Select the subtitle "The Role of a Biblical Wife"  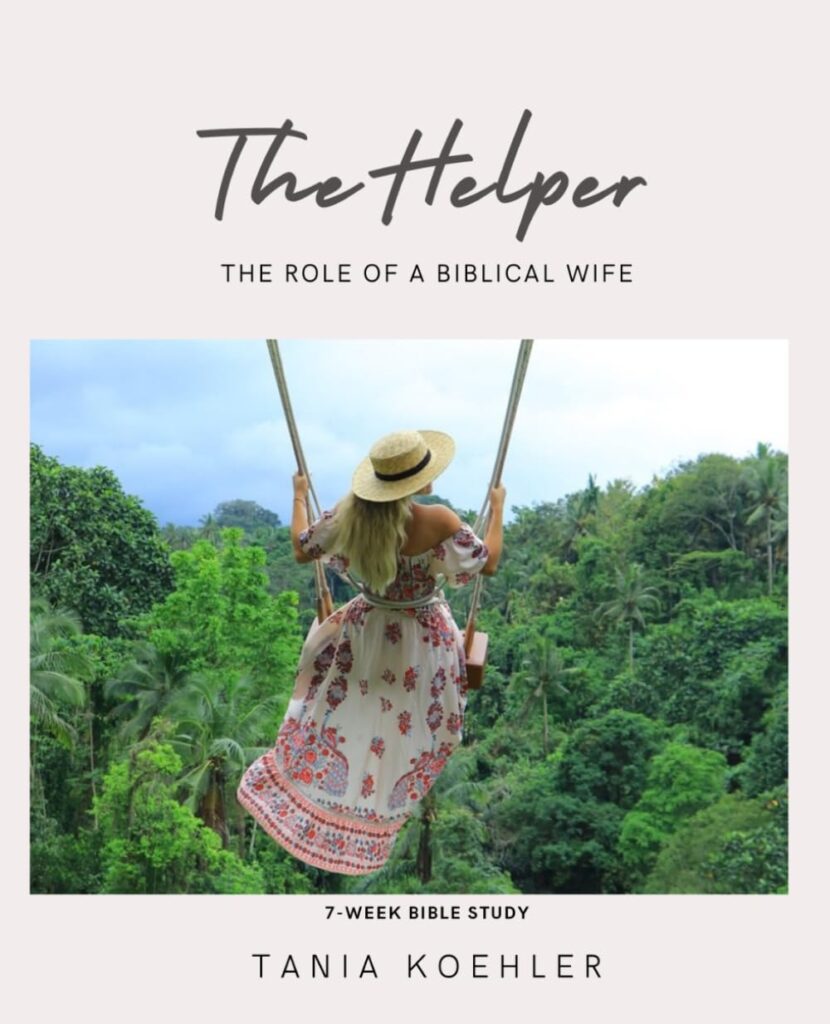(427, 273)
